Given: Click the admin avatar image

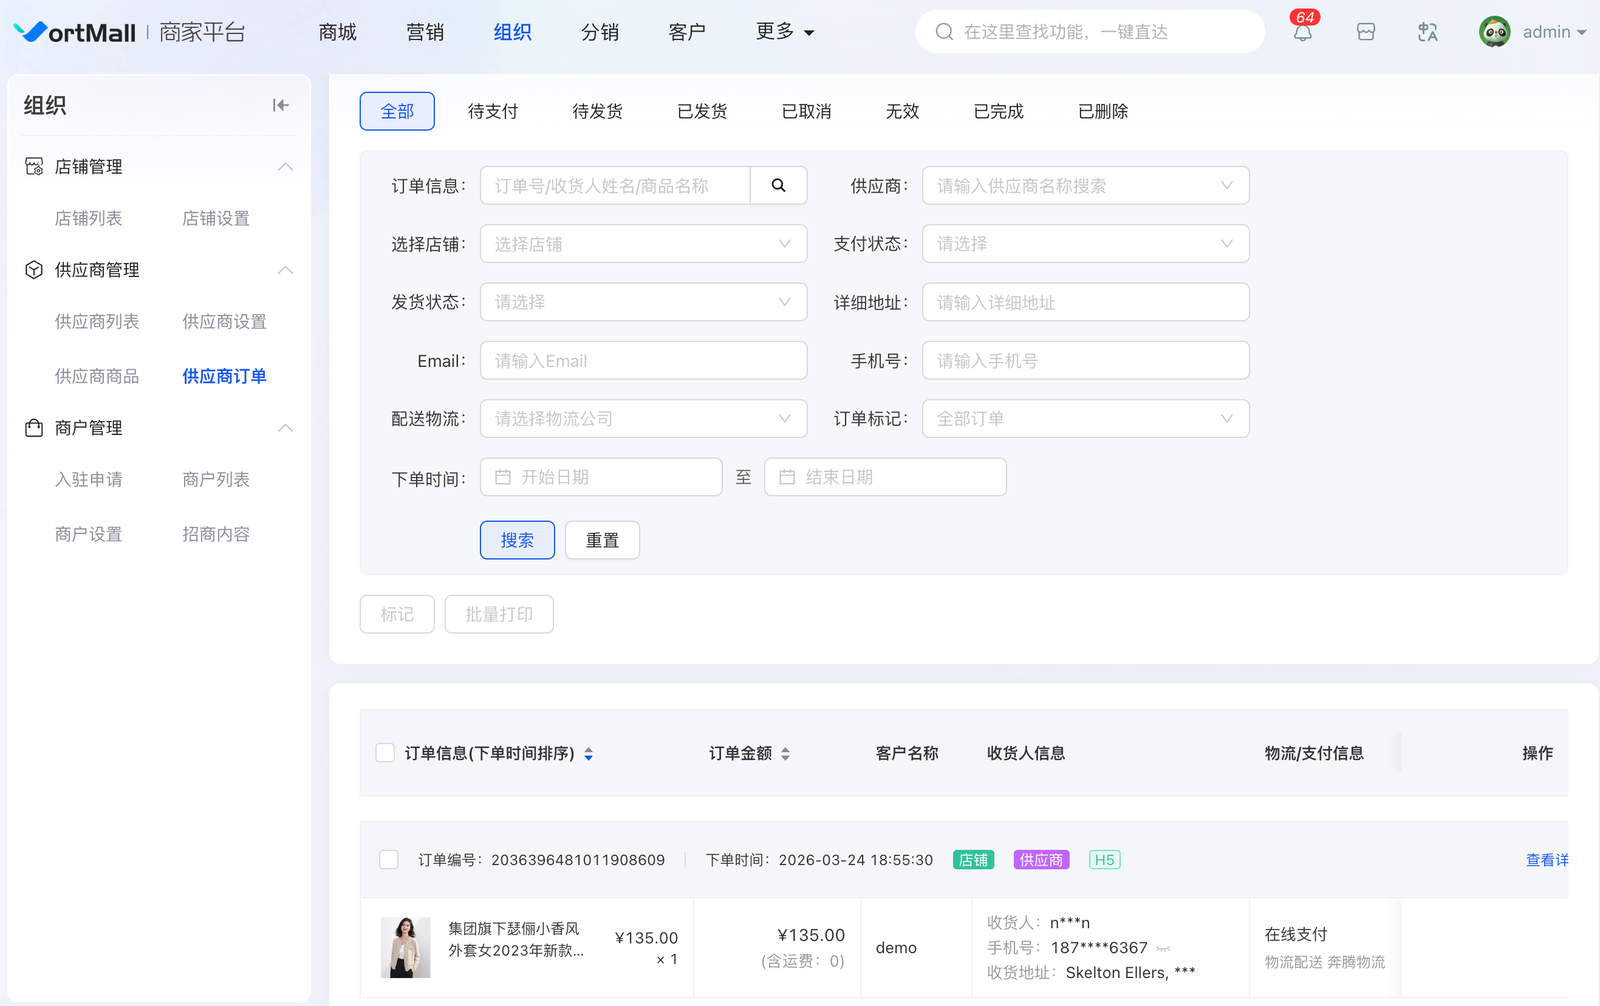Looking at the screenshot, I should [1494, 32].
